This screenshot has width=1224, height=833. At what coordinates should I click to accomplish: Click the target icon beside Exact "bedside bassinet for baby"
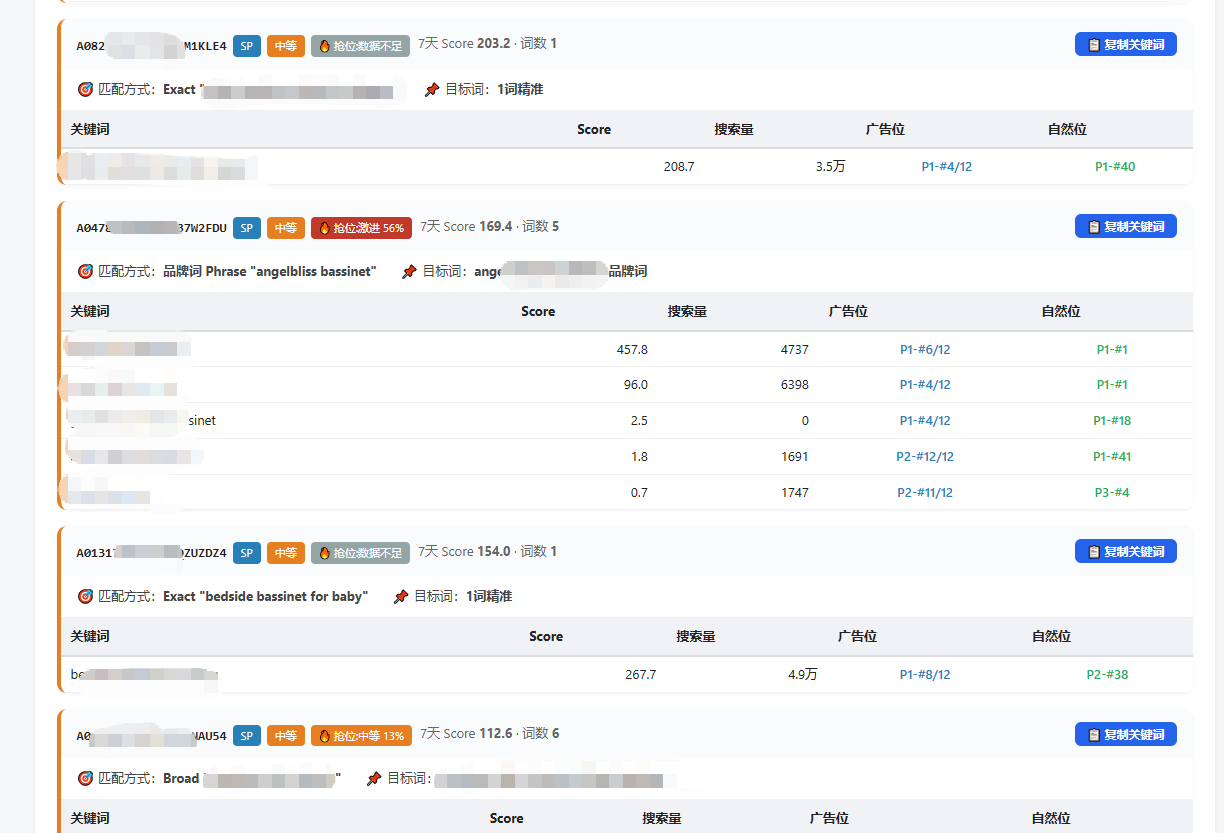[x=85, y=596]
